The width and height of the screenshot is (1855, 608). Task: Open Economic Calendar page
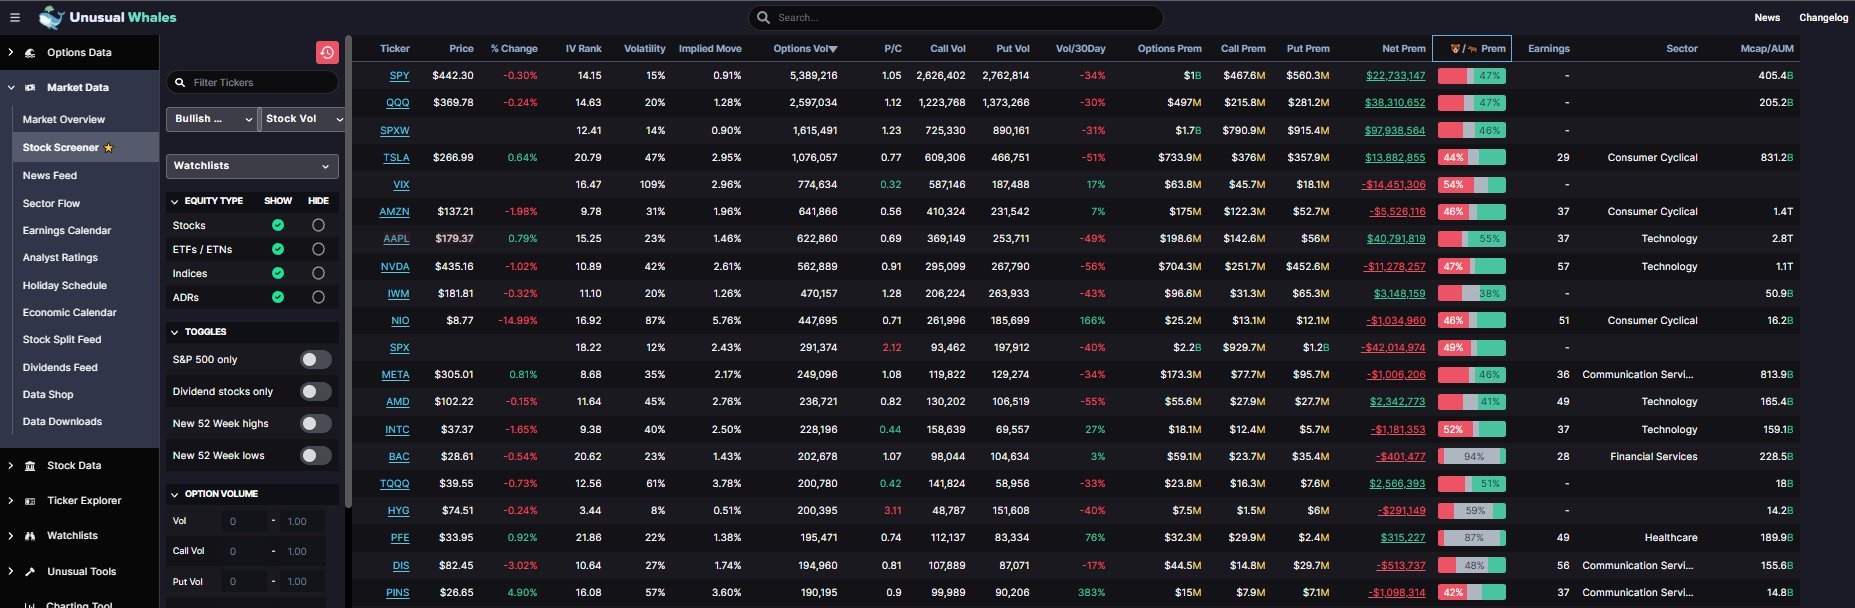coord(70,312)
